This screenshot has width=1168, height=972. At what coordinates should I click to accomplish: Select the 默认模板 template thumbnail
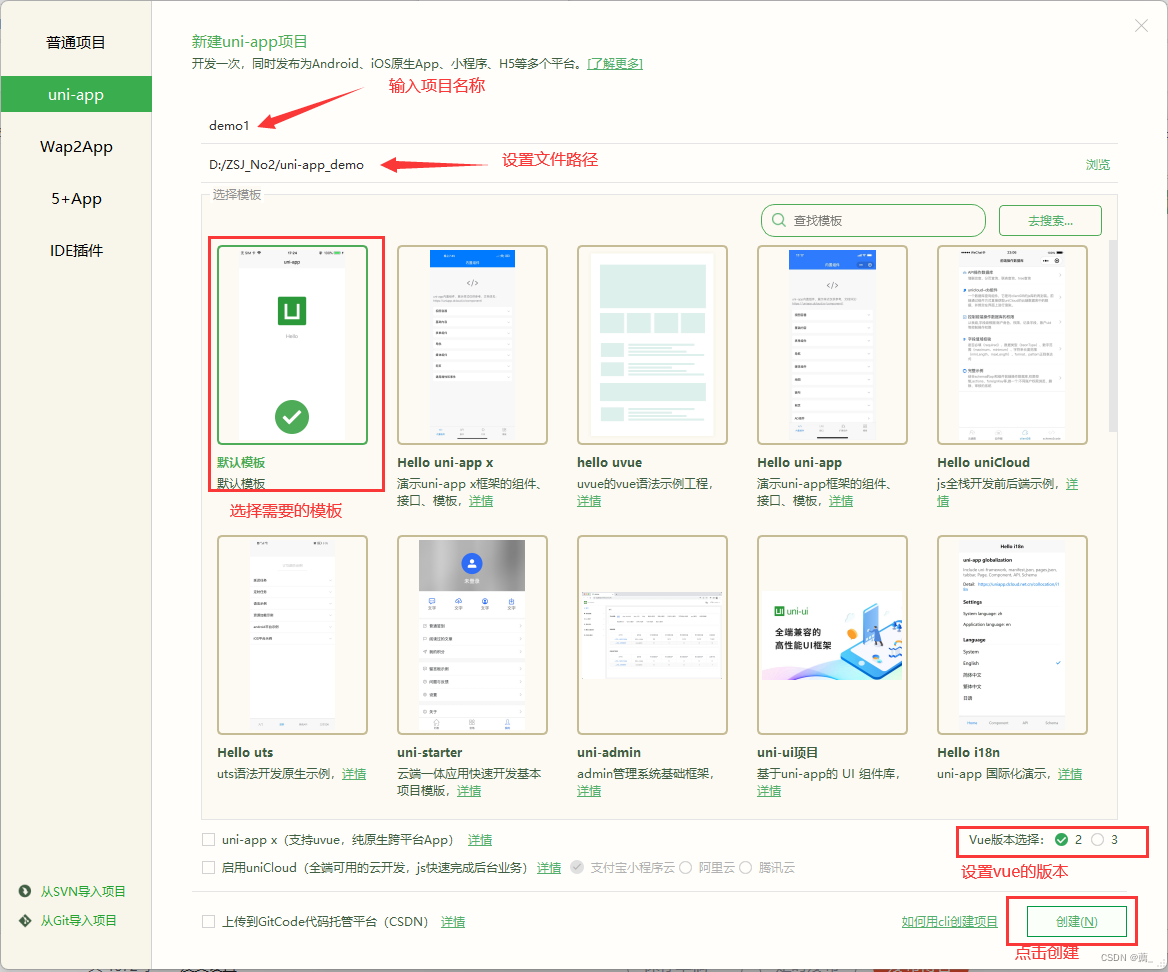click(x=292, y=344)
